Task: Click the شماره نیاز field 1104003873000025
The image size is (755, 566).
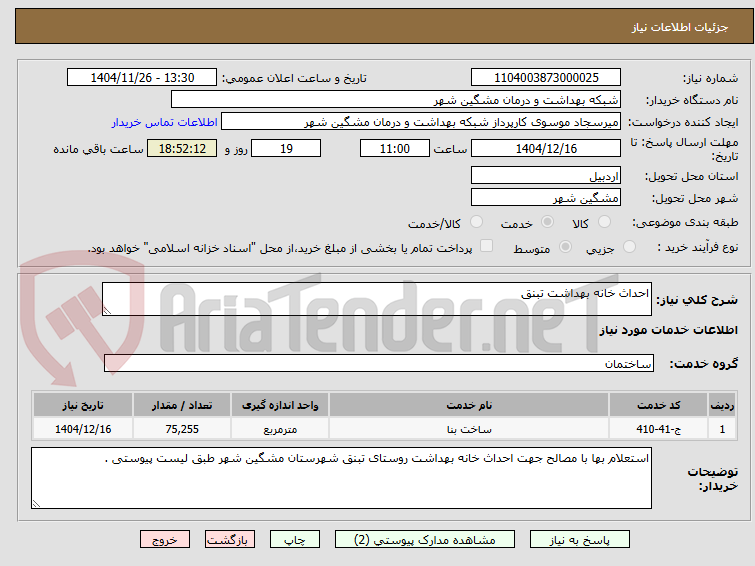Action: pyautogui.click(x=546, y=78)
